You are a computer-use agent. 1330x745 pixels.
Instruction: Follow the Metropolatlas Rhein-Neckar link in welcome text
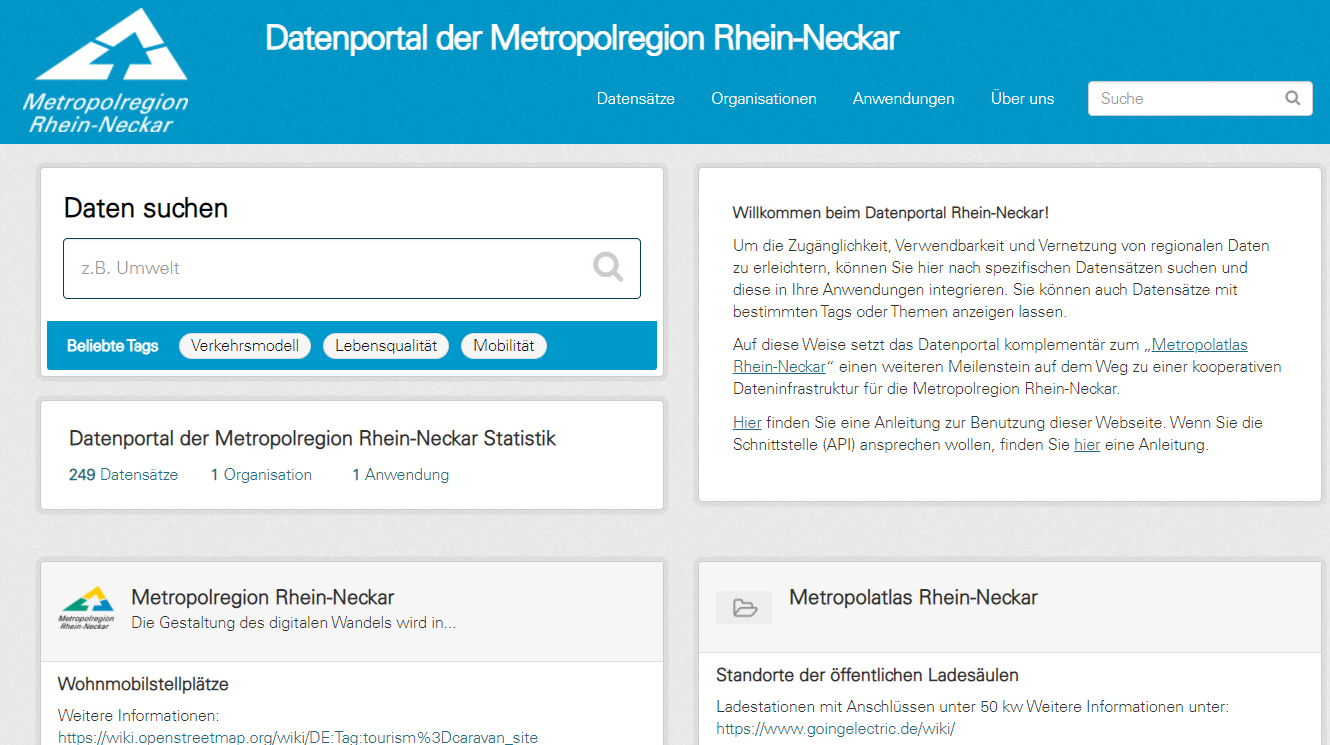tap(1199, 345)
